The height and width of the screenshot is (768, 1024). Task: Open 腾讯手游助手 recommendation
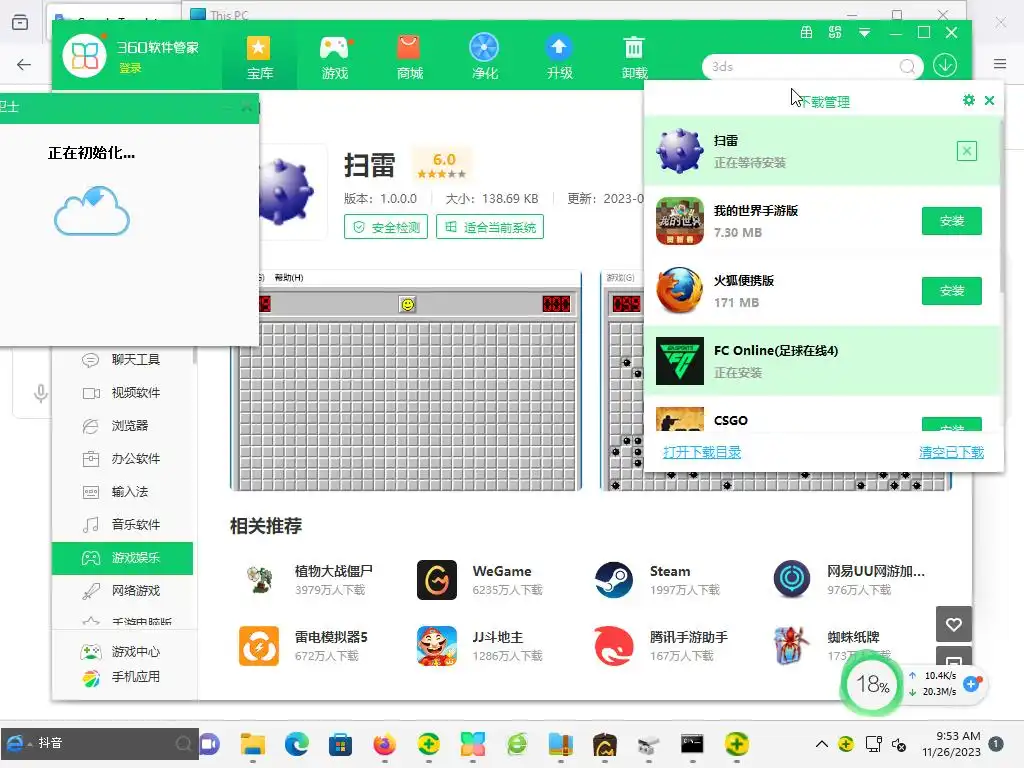point(661,645)
